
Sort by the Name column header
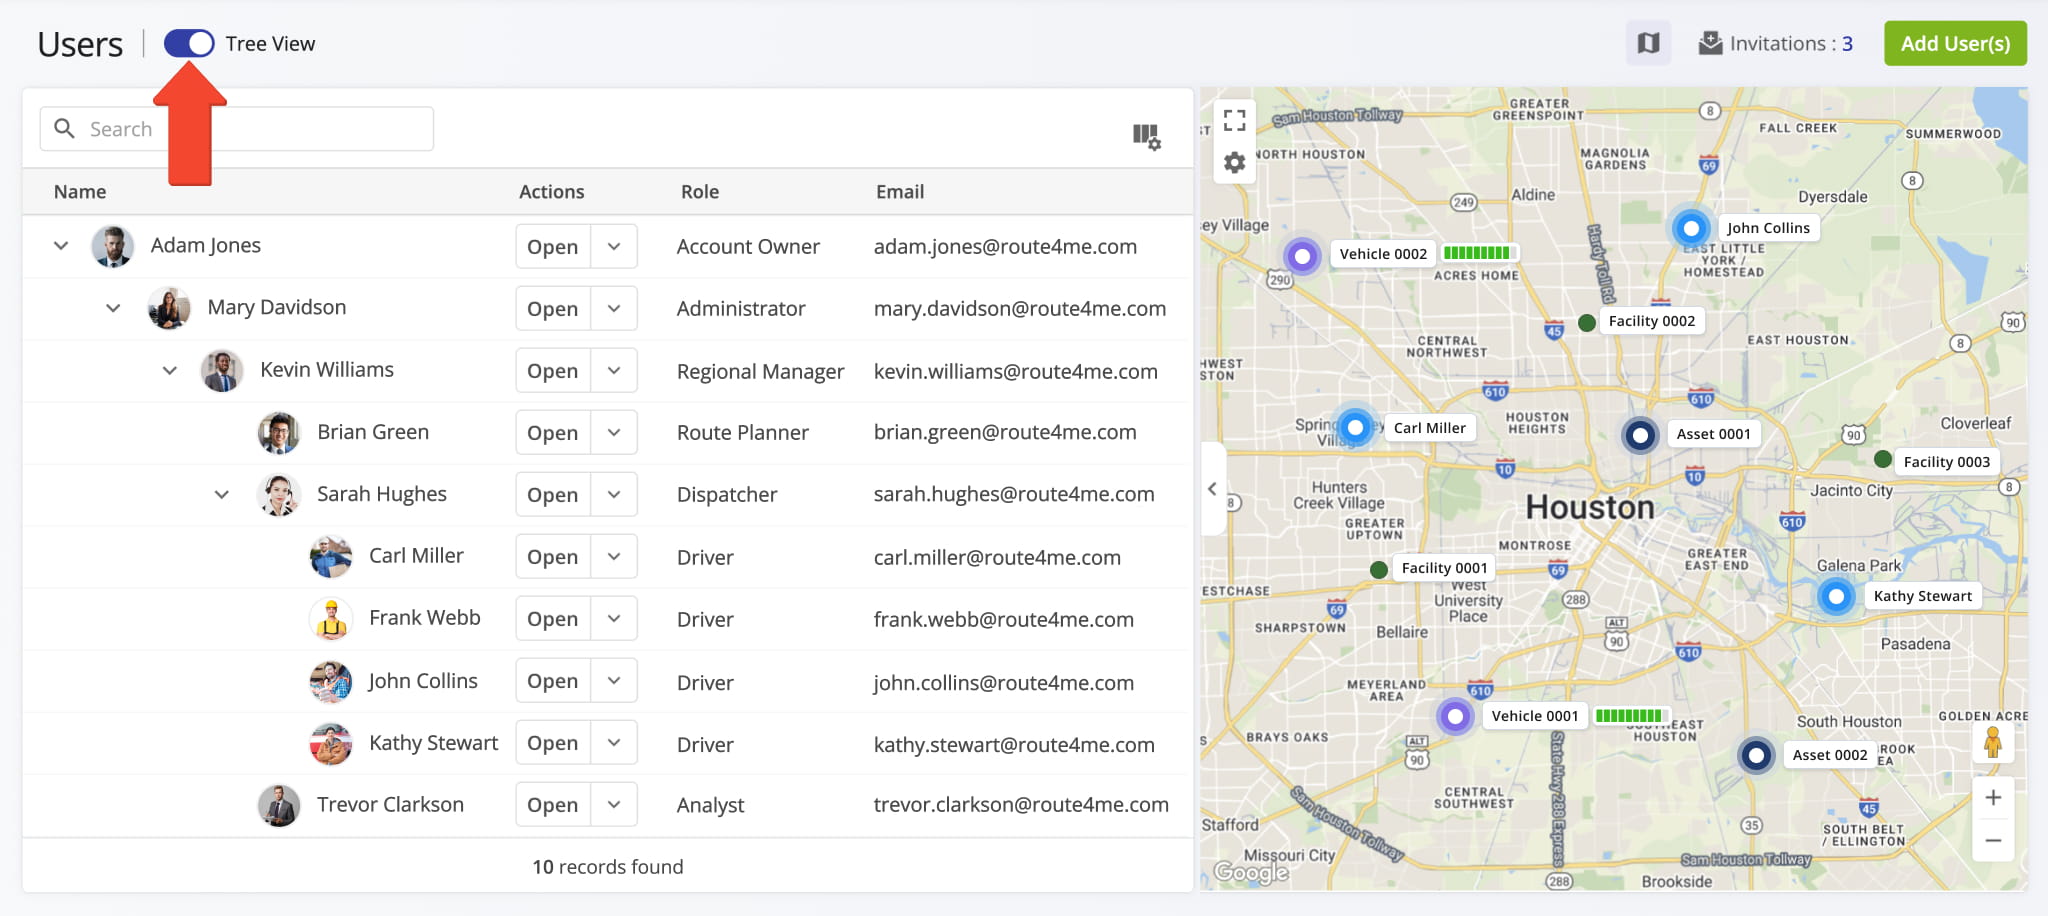coord(80,191)
